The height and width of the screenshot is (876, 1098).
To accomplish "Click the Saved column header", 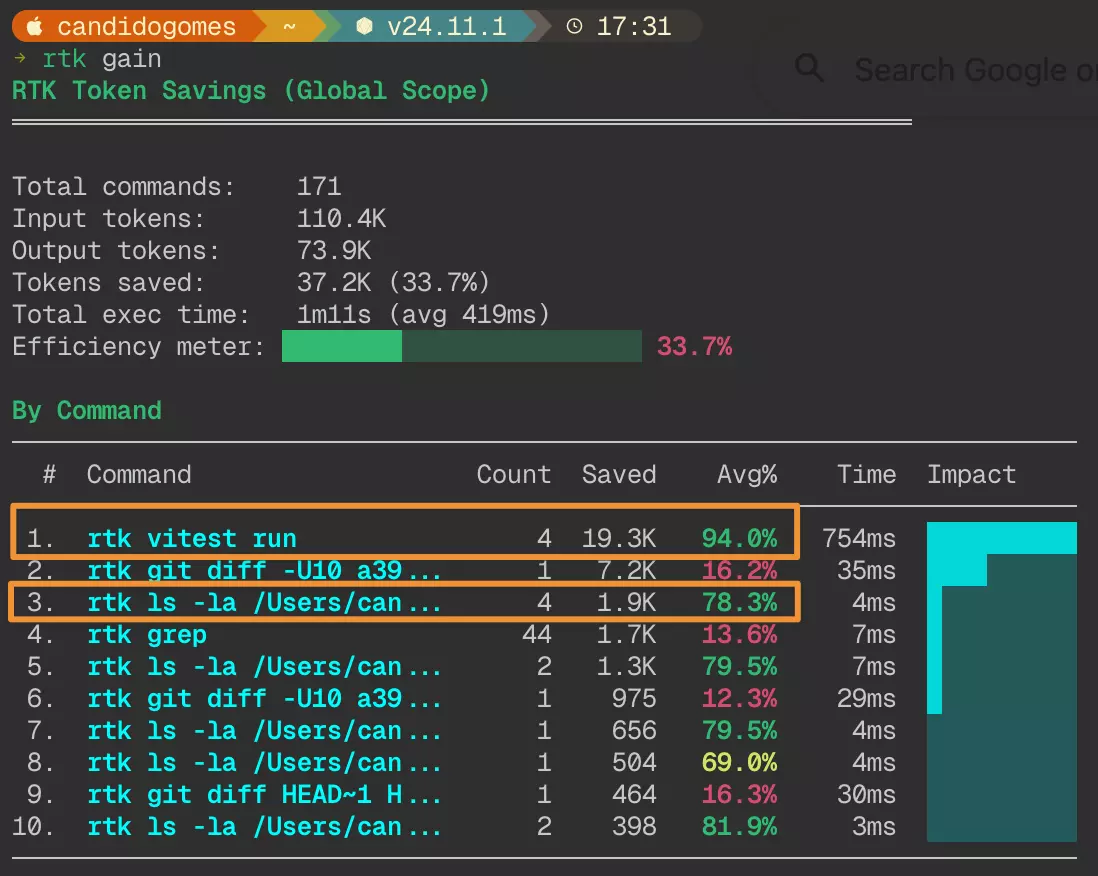I will coord(619,474).
